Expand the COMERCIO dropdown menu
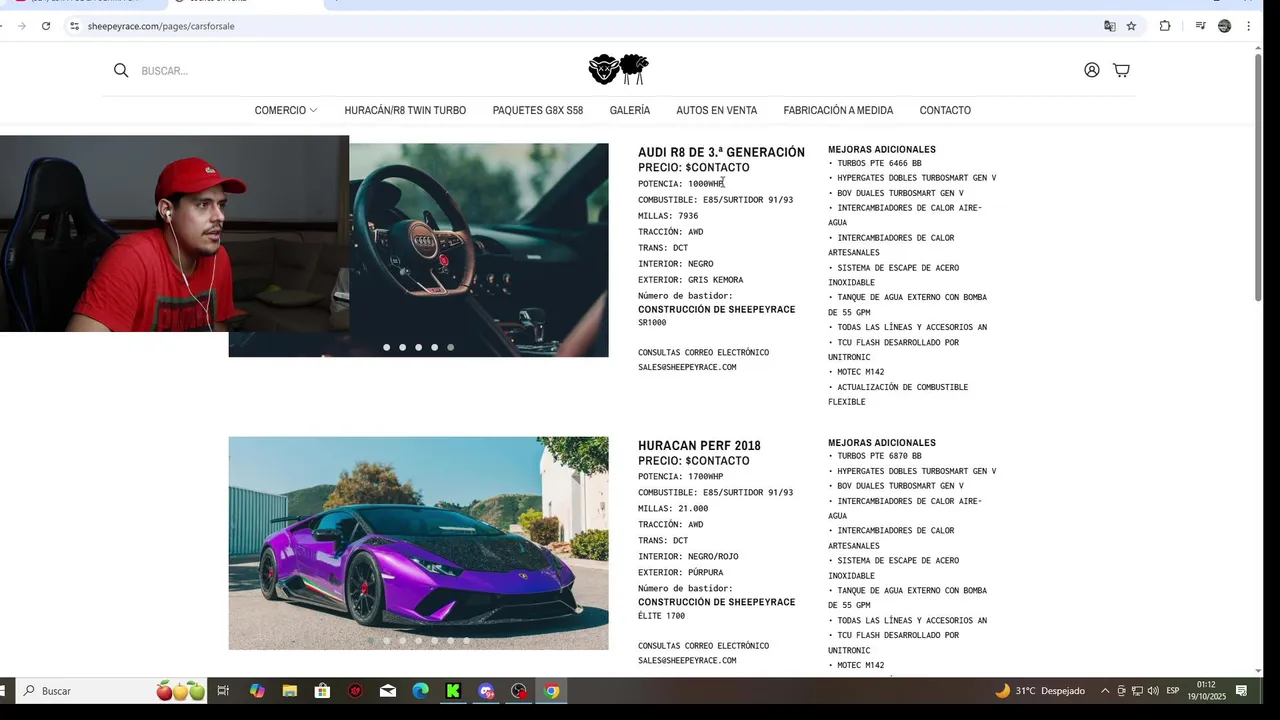Screen dimensions: 1280x720 click(x=286, y=110)
